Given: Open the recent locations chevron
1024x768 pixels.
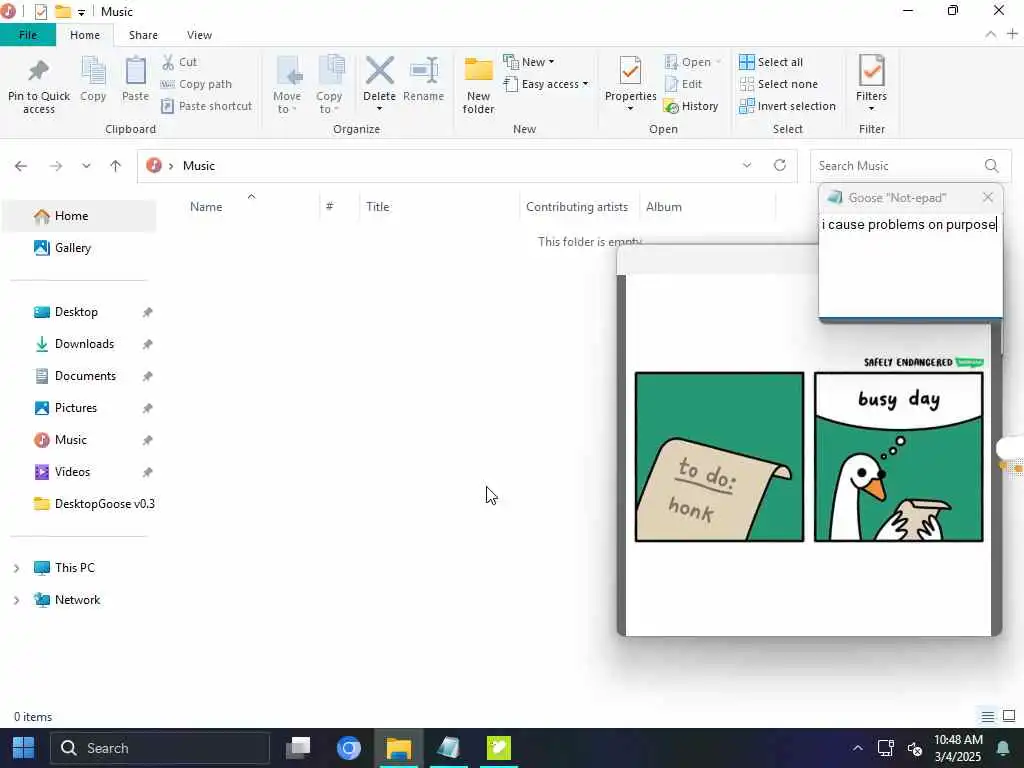Looking at the screenshot, I should point(86,166).
